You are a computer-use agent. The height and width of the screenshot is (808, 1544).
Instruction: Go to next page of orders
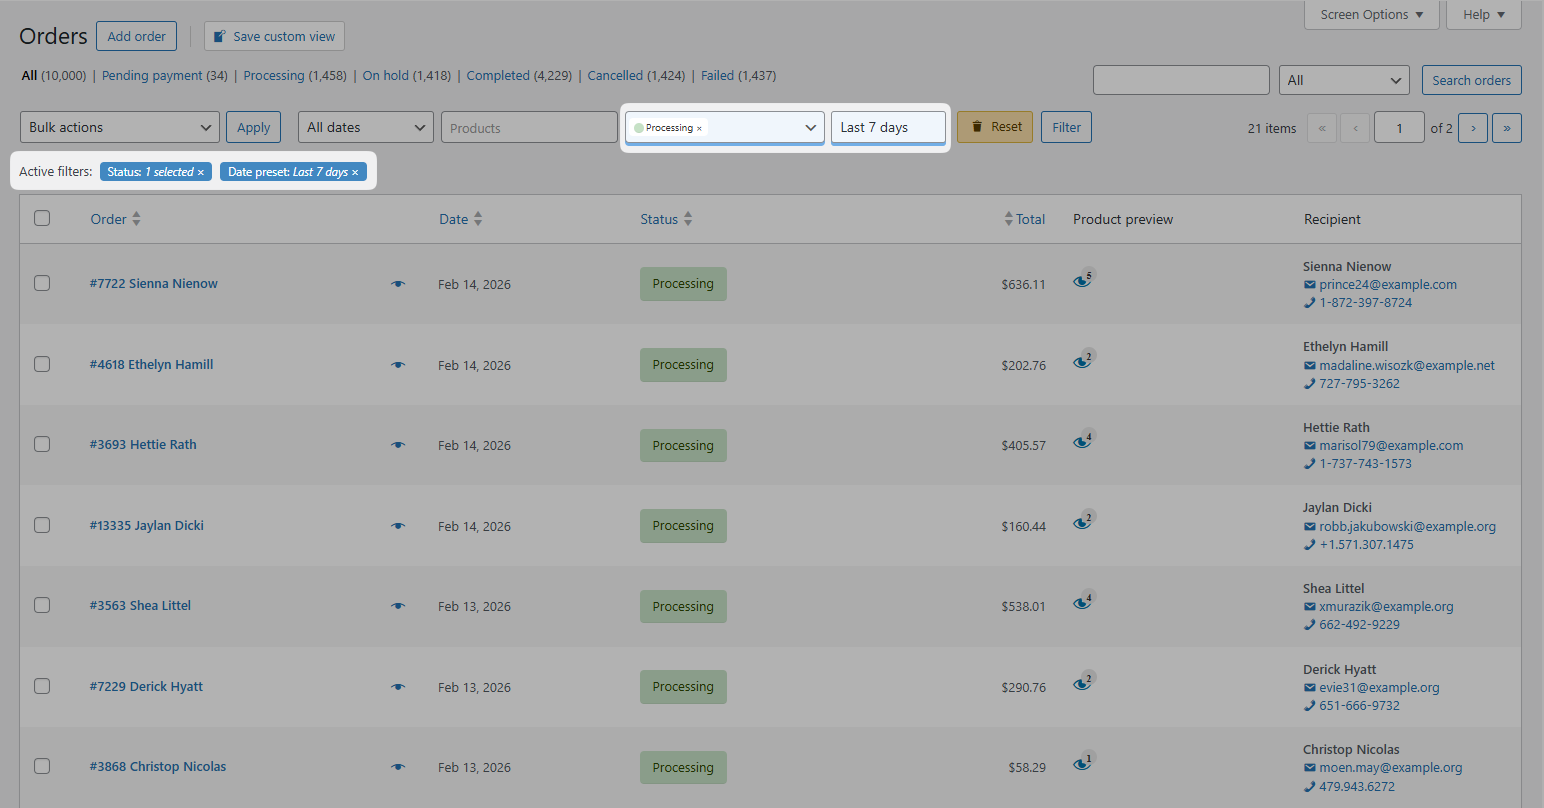(1472, 128)
